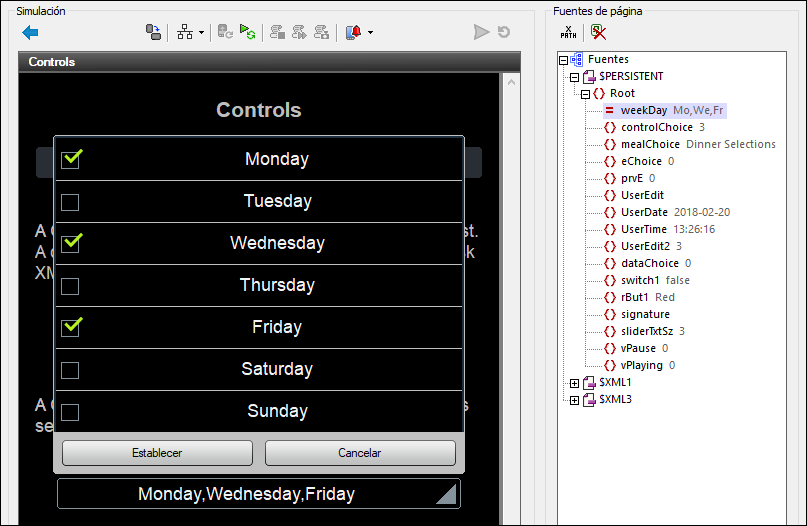Uncheck the Monday checkbox
This screenshot has height=526, width=807.
(70, 159)
